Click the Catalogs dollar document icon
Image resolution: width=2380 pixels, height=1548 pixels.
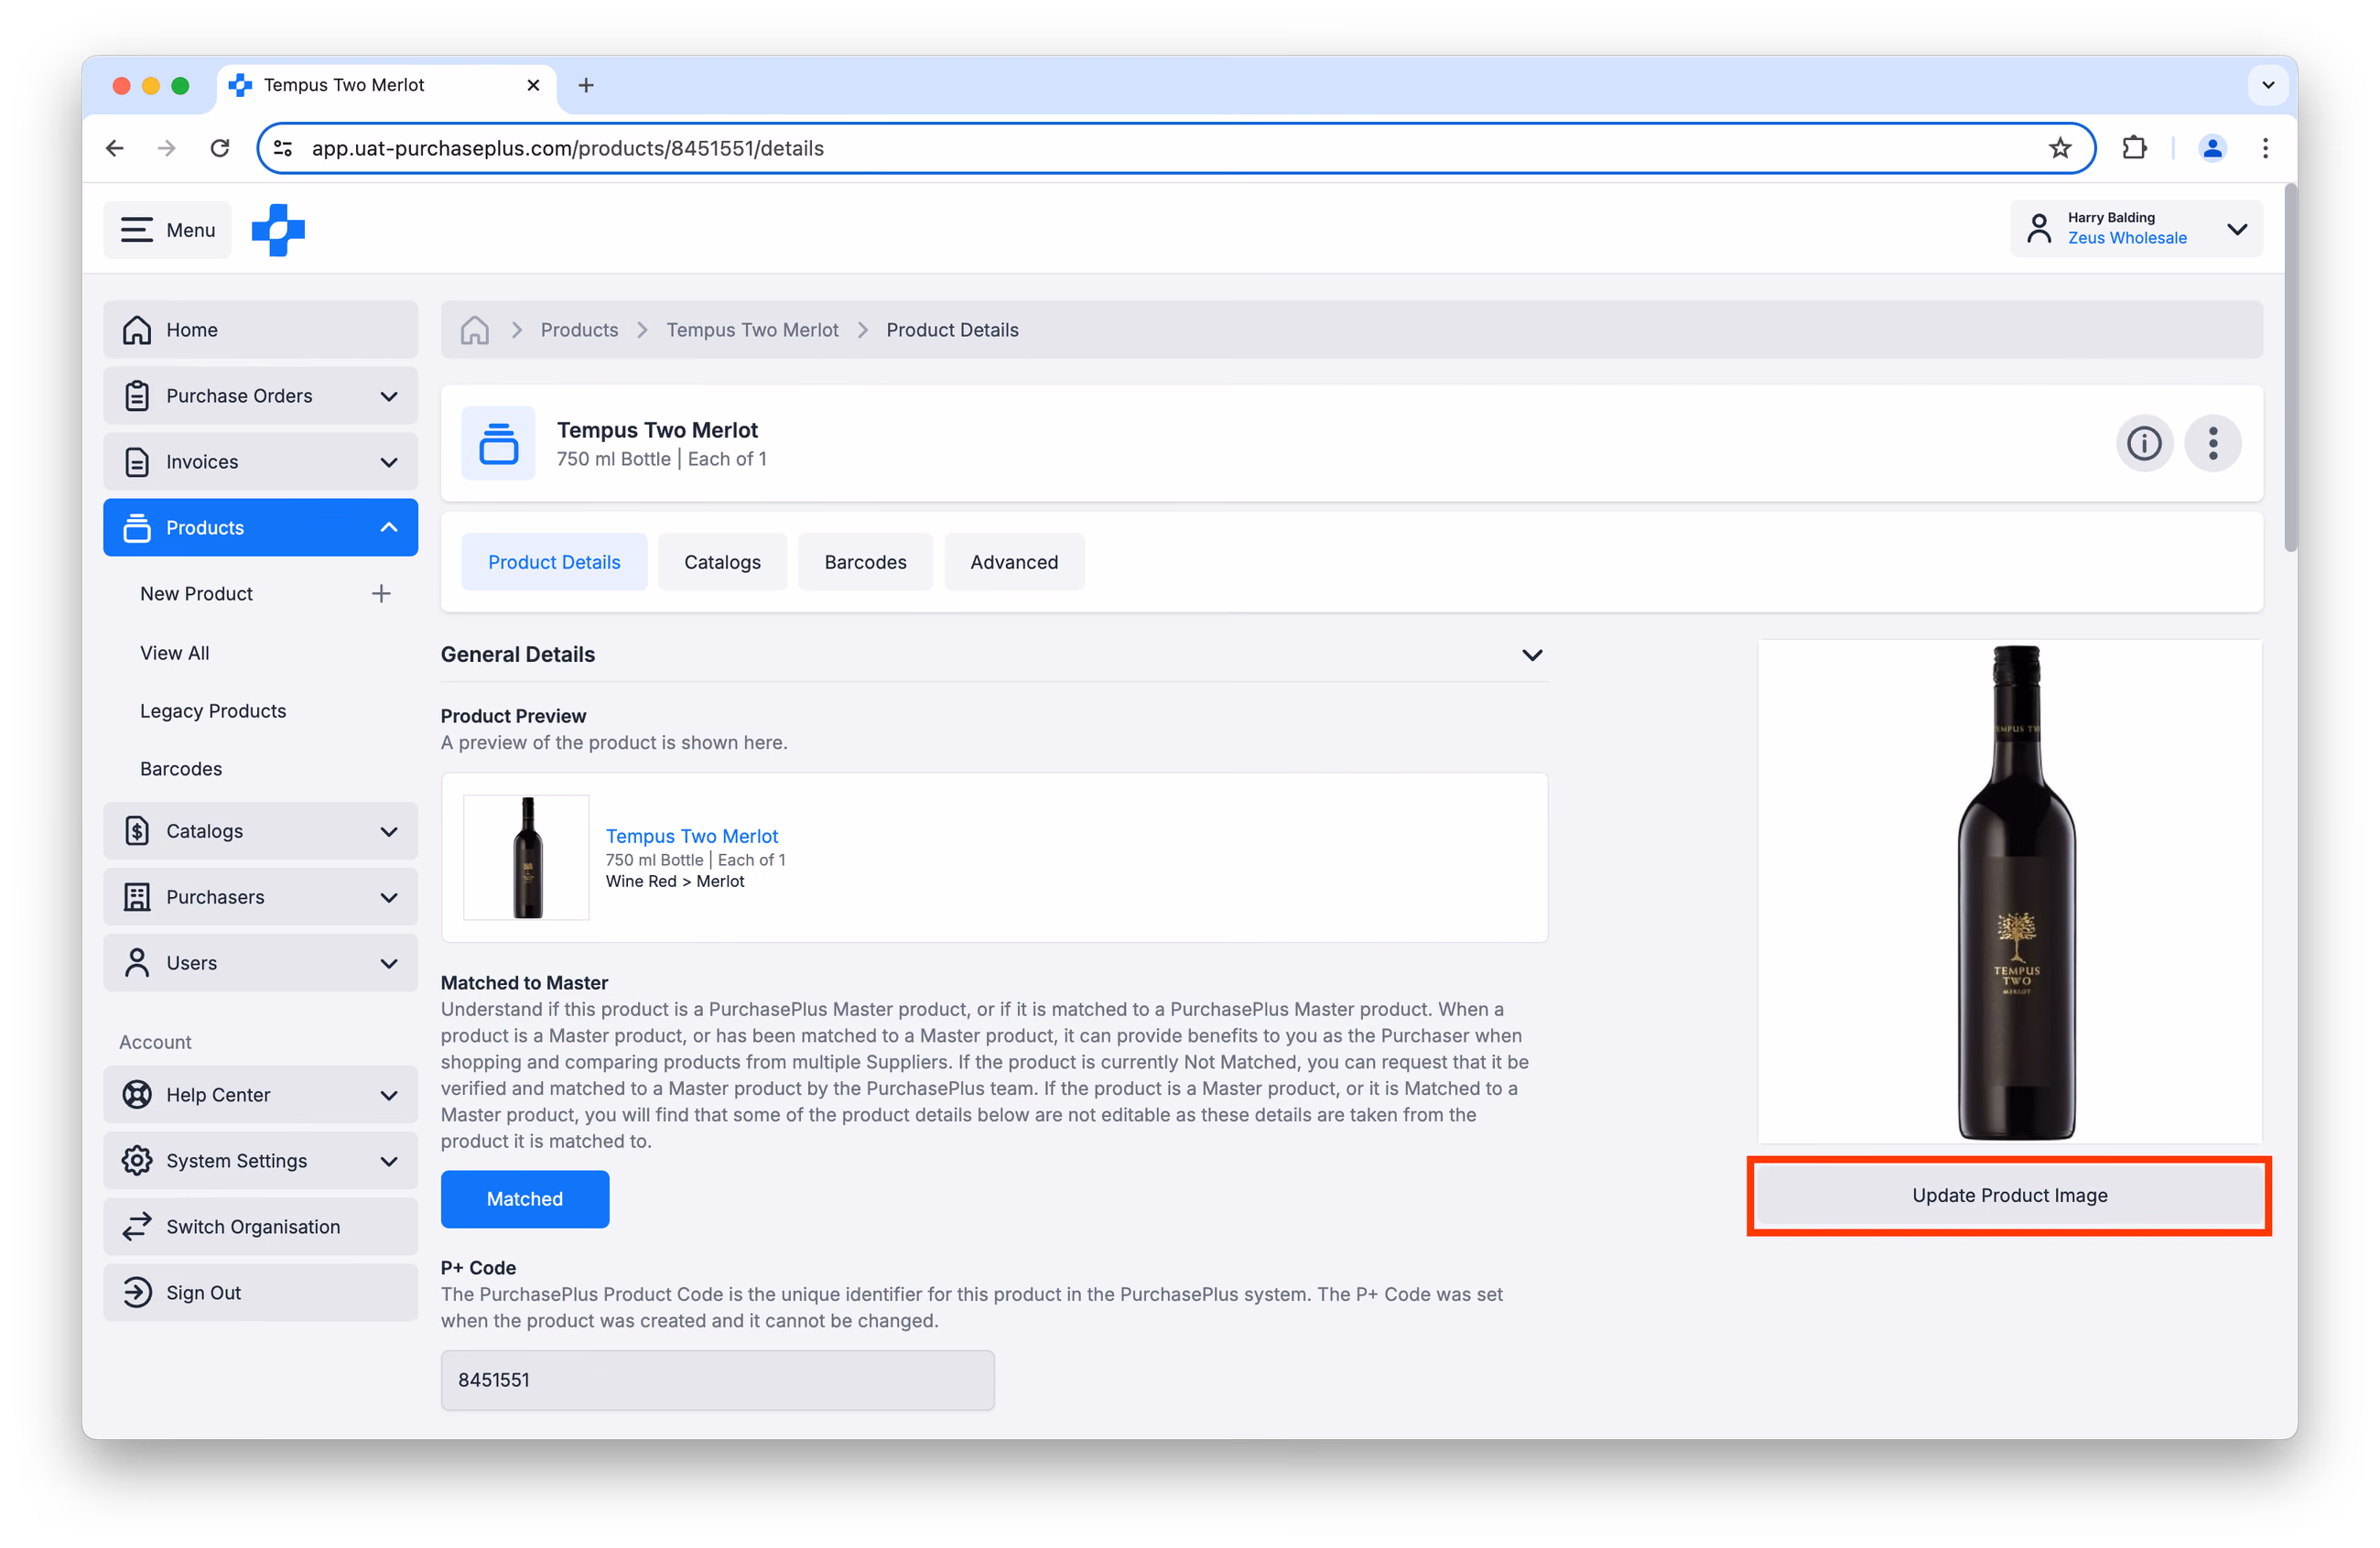[x=137, y=830]
